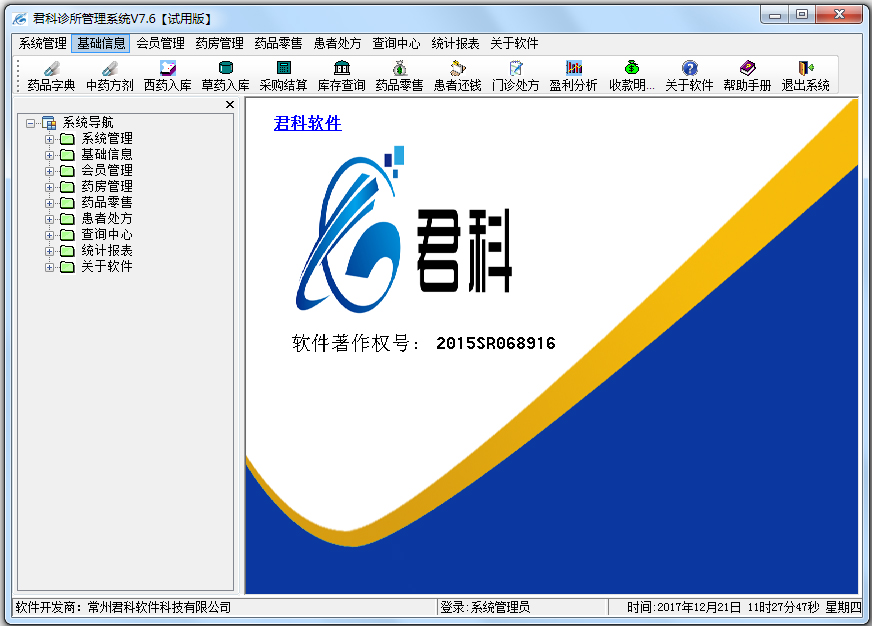Expand the 系统管理 tree node
Screen dimensions: 872x626
49,139
